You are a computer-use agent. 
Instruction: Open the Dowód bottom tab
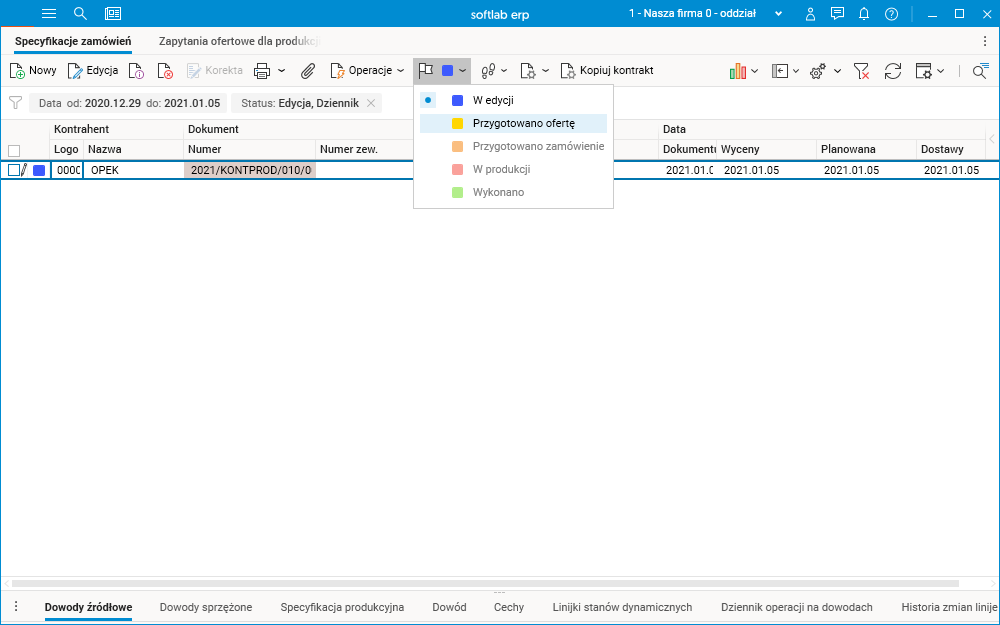450,607
